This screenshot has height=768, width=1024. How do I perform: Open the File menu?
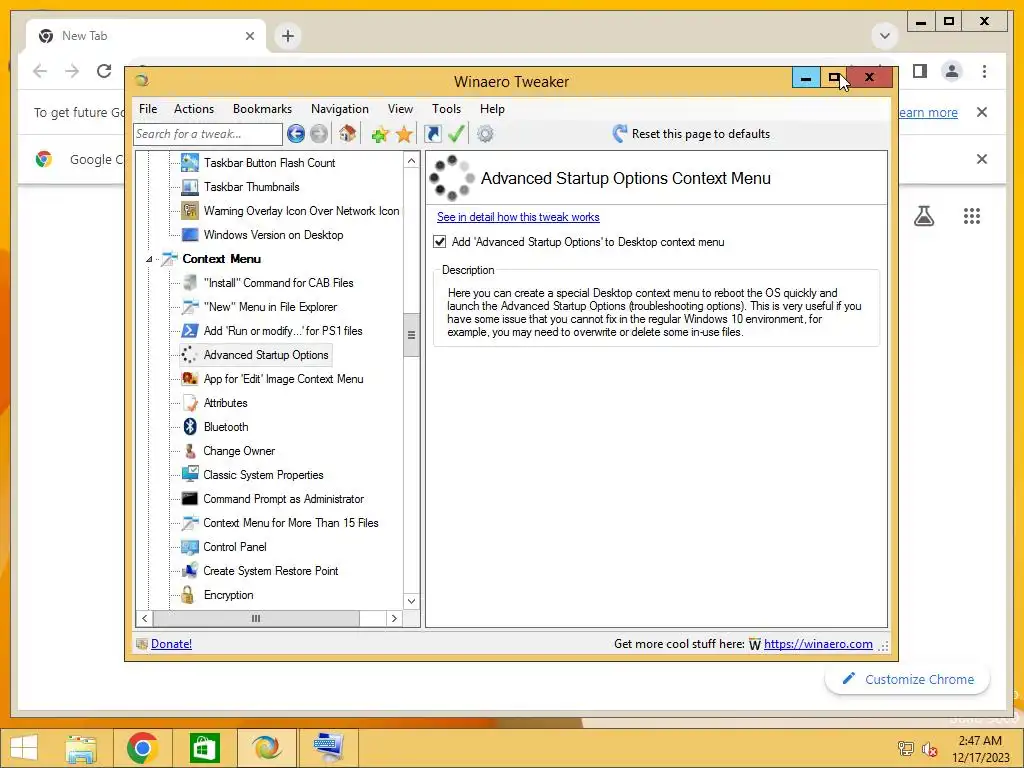point(148,109)
